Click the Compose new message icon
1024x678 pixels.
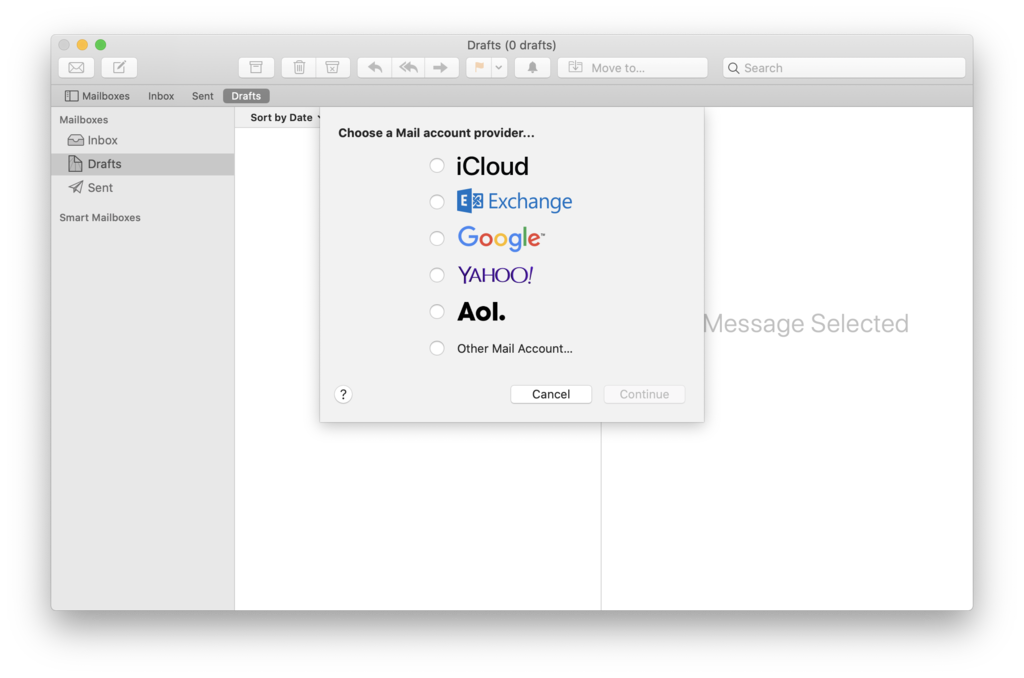(119, 67)
